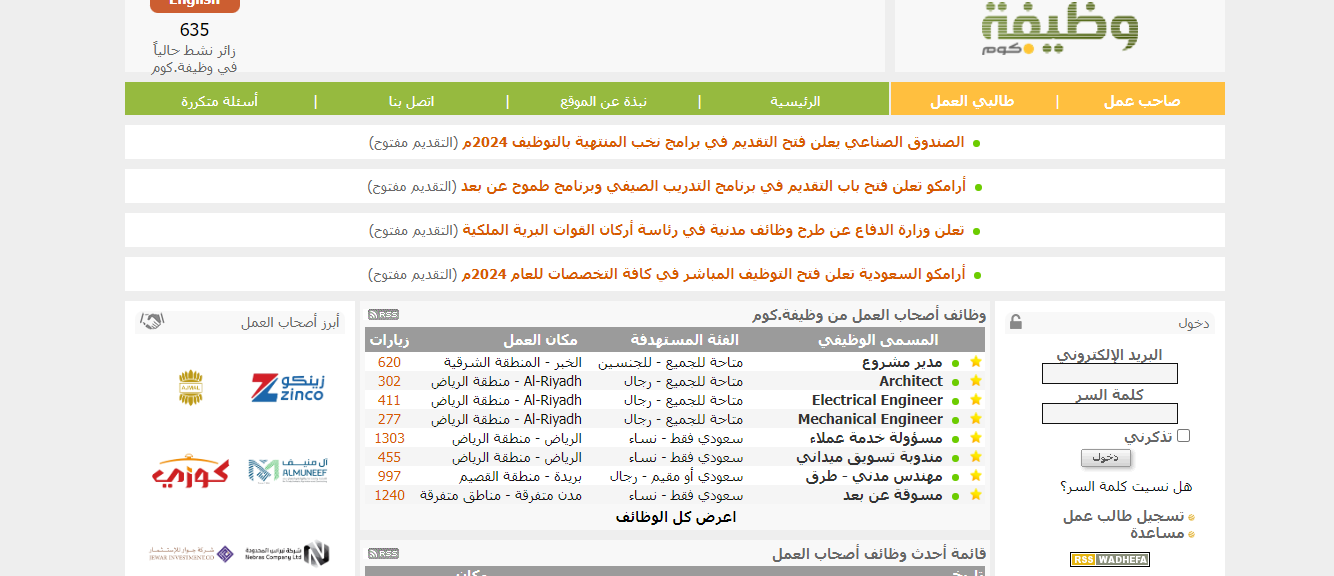Open the صاحب عمل tab
The width and height of the screenshot is (1334, 576).
click(x=1142, y=101)
